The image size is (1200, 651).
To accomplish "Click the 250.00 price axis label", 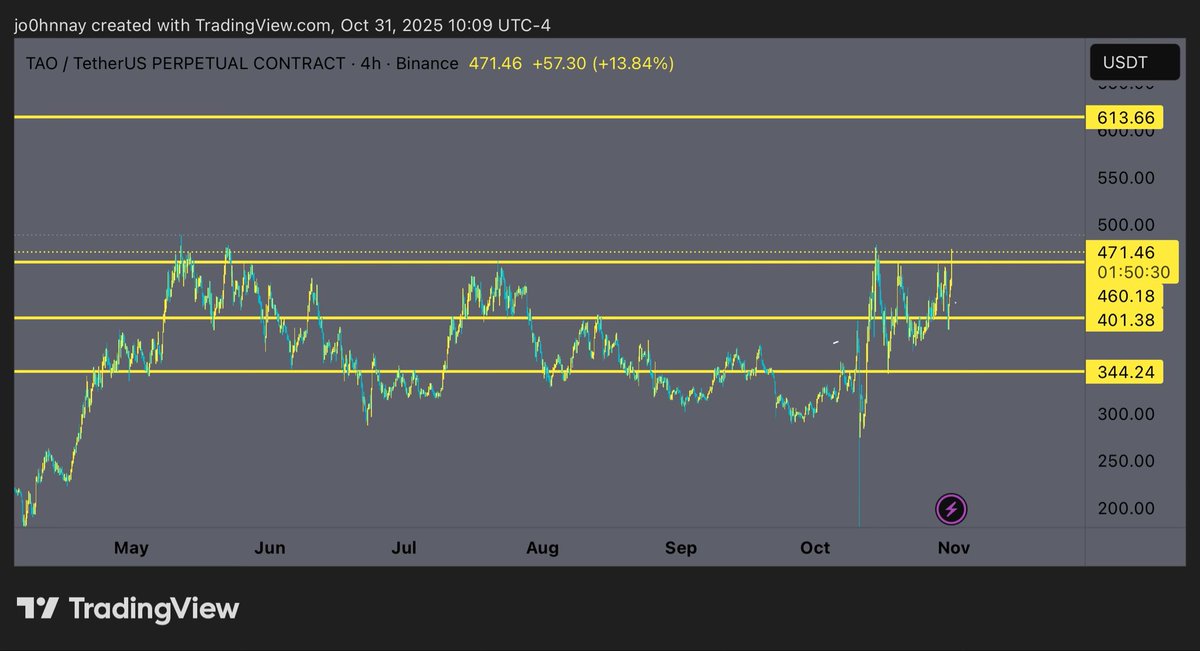I will tap(1125, 461).
